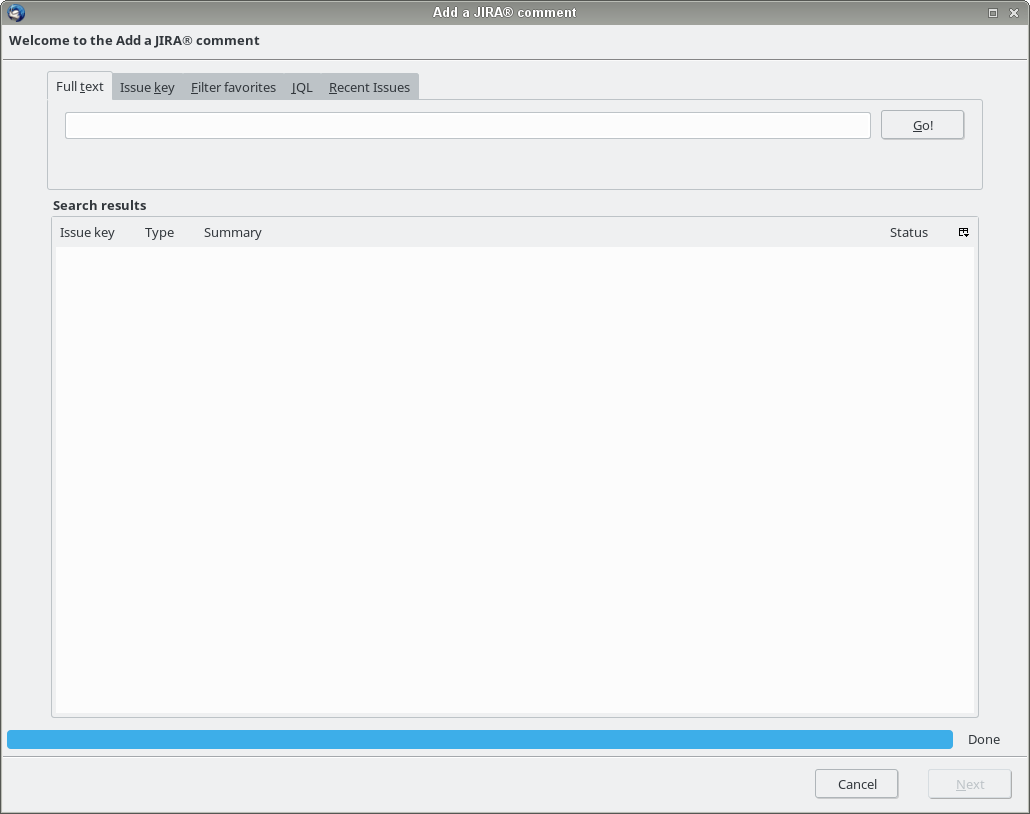Close the Add a JIRA comment dialog

coord(1014,13)
